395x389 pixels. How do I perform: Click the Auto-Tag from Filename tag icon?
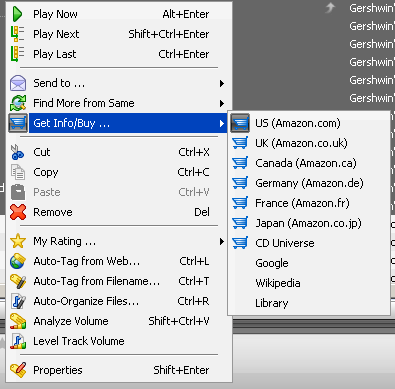click(x=18, y=281)
